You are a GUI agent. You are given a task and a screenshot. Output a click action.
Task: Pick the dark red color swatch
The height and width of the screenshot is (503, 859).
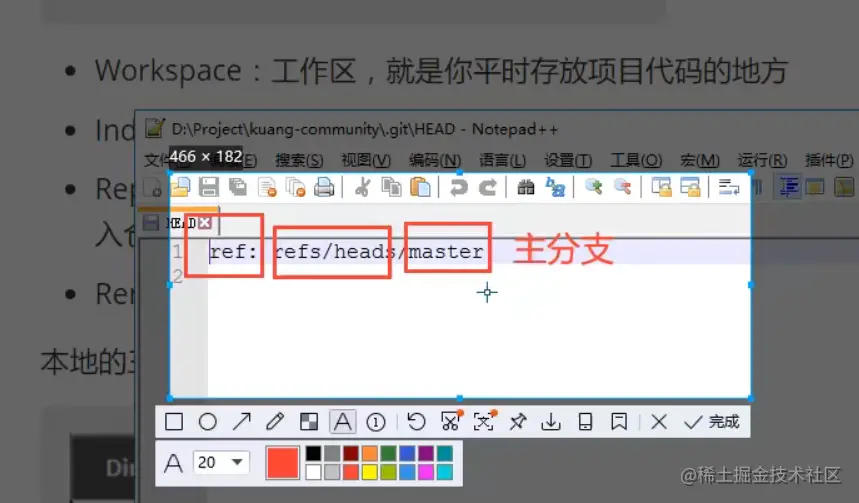tap(351, 453)
